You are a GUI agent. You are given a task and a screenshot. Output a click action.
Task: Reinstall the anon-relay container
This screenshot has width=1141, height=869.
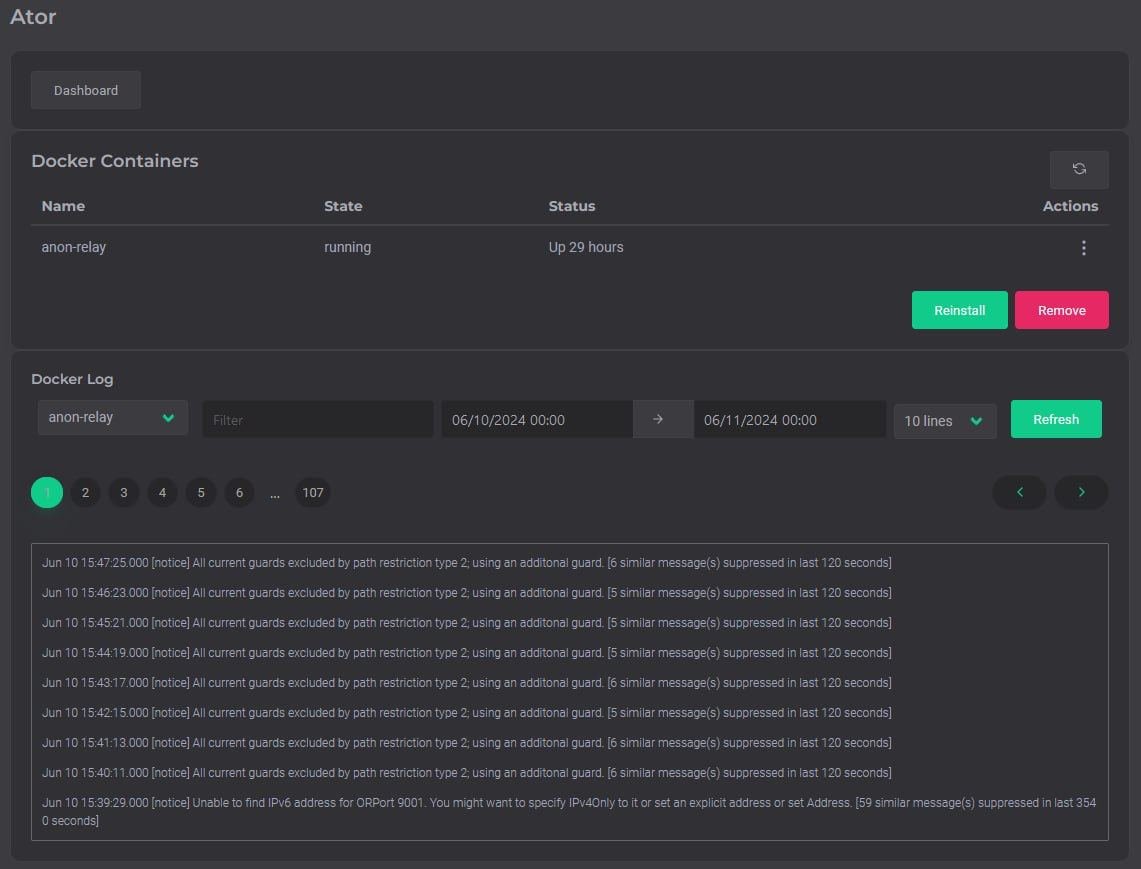point(959,310)
